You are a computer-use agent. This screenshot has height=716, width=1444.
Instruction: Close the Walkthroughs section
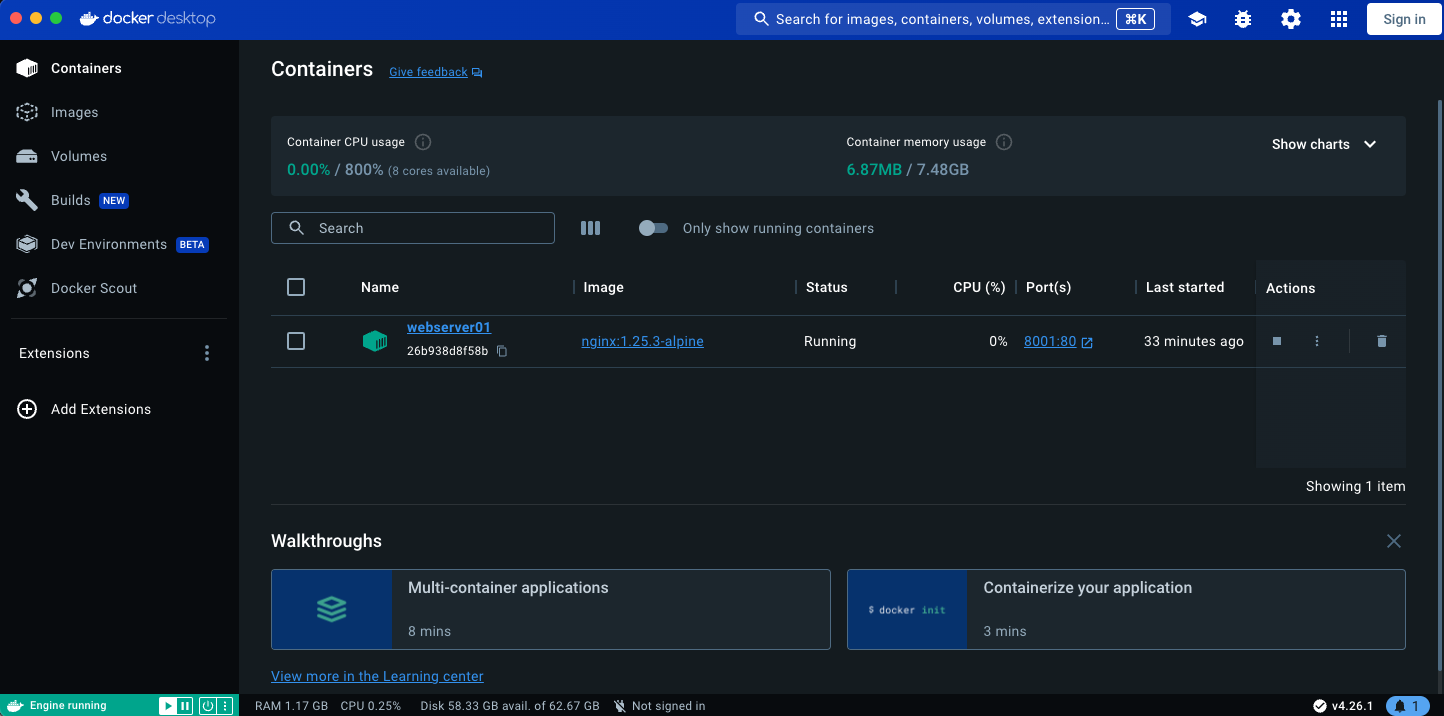(x=1394, y=541)
